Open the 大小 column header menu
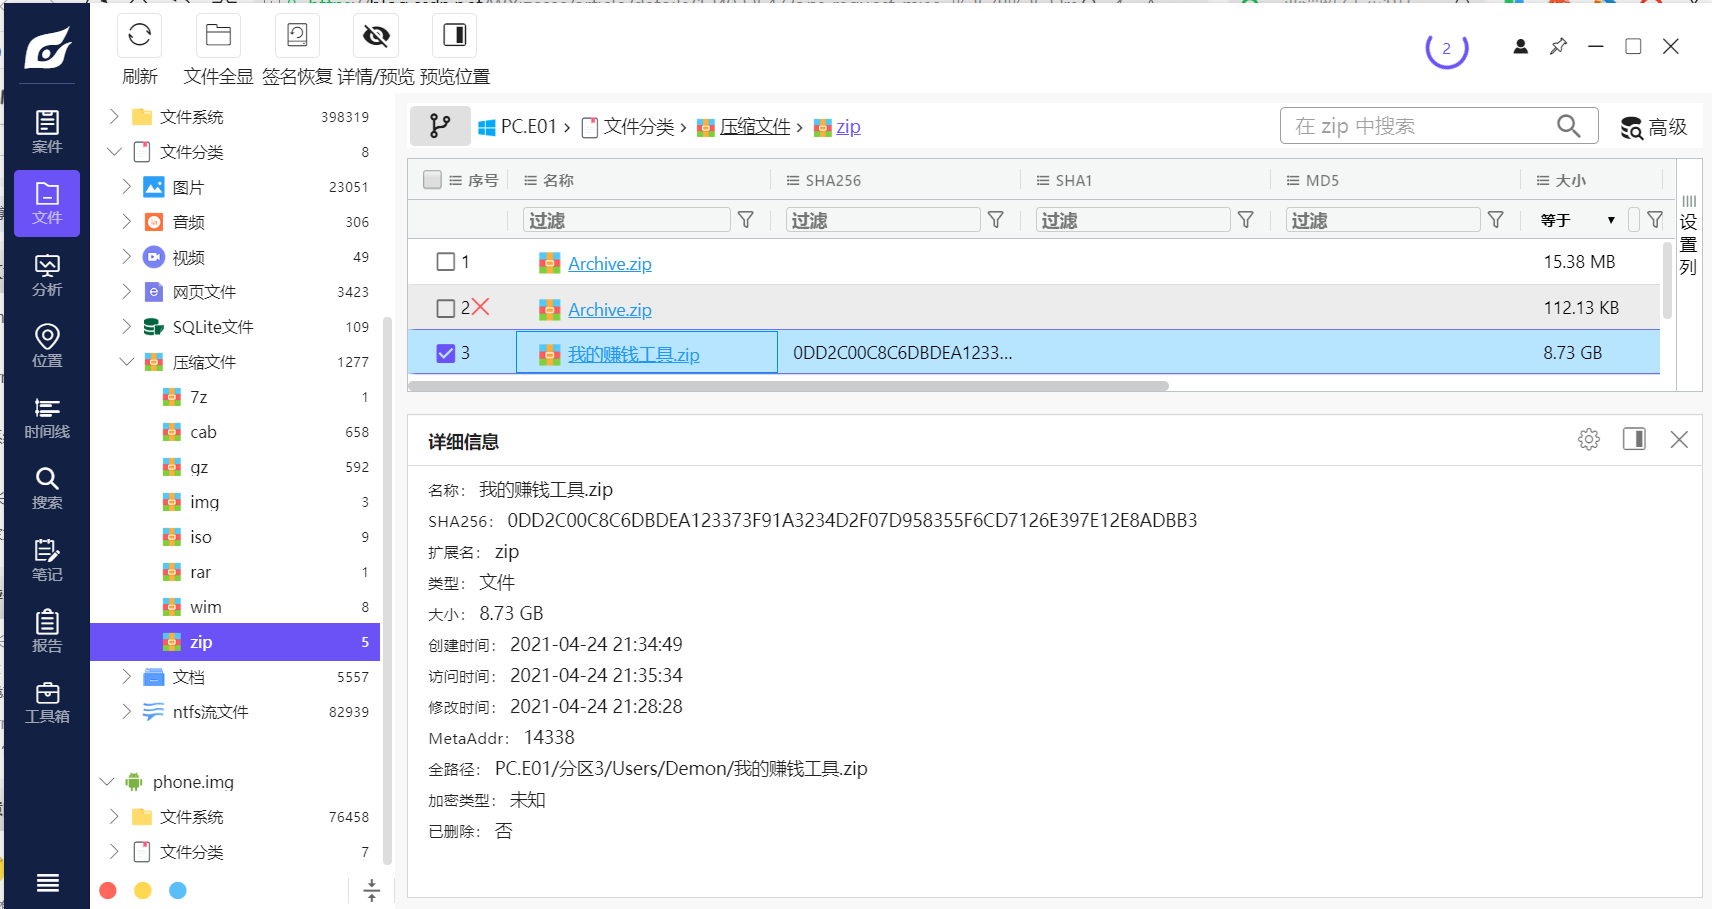This screenshot has width=1712, height=909. [x=1543, y=181]
